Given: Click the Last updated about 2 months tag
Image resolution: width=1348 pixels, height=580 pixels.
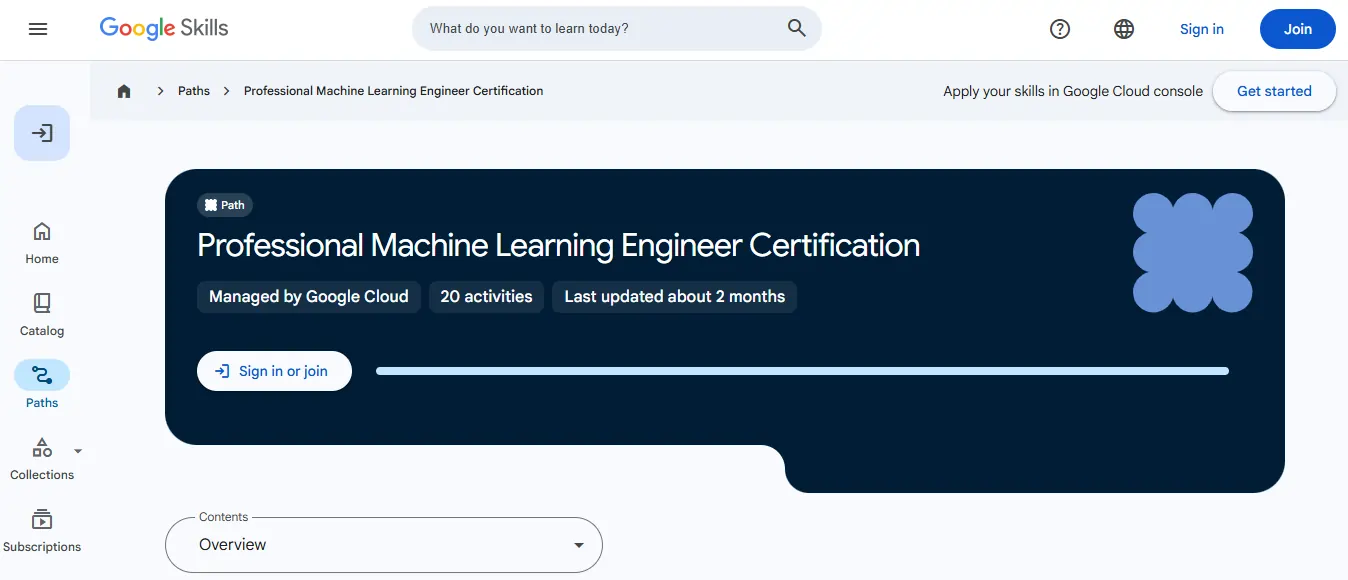Looking at the screenshot, I should click(675, 297).
